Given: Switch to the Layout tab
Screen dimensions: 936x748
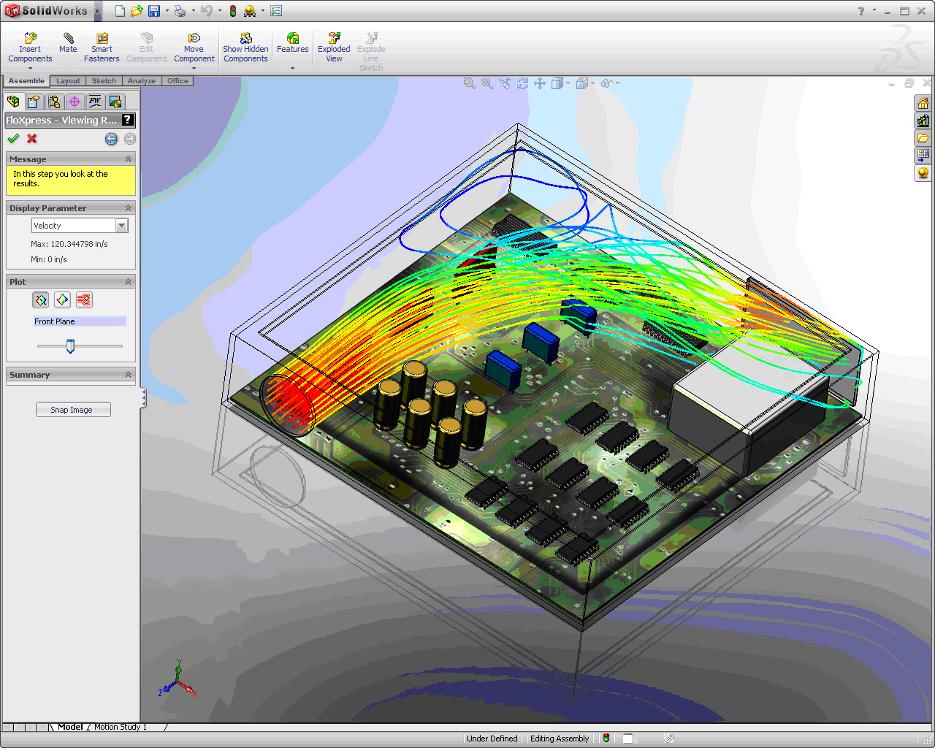Looking at the screenshot, I should tap(68, 81).
